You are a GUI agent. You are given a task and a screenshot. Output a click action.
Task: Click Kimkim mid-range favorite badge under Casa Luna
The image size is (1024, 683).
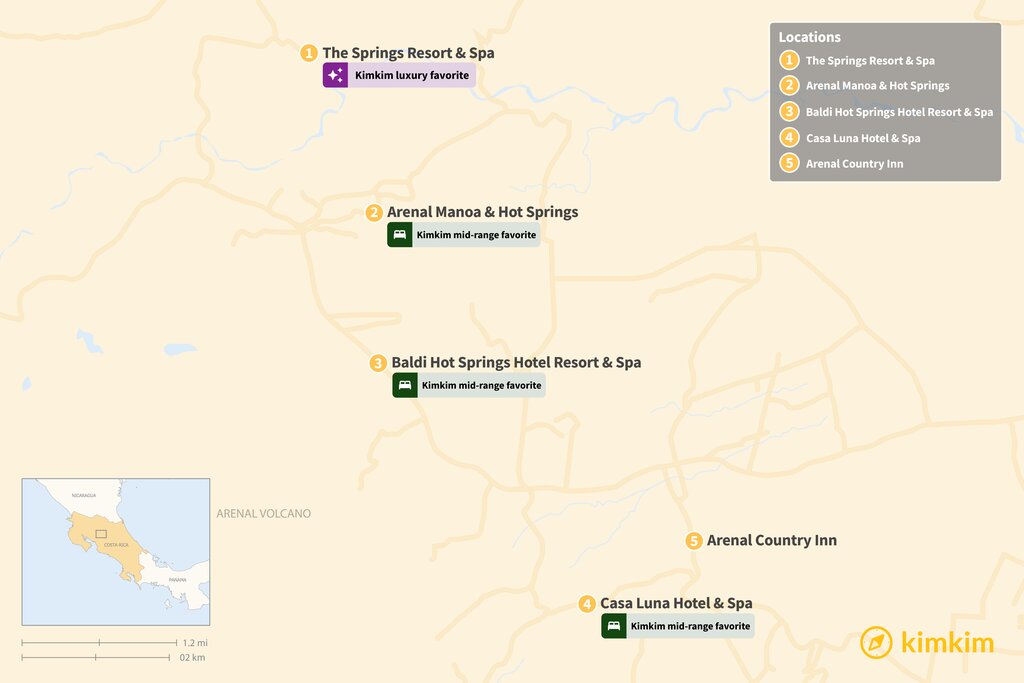click(690, 626)
